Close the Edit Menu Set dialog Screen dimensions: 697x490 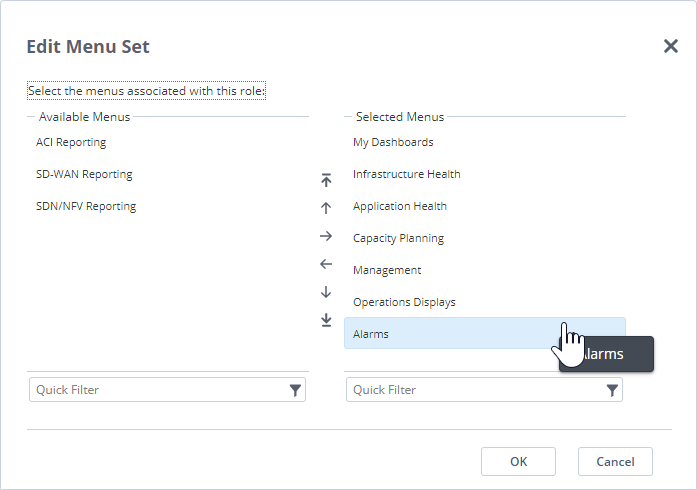pos(671,46)
